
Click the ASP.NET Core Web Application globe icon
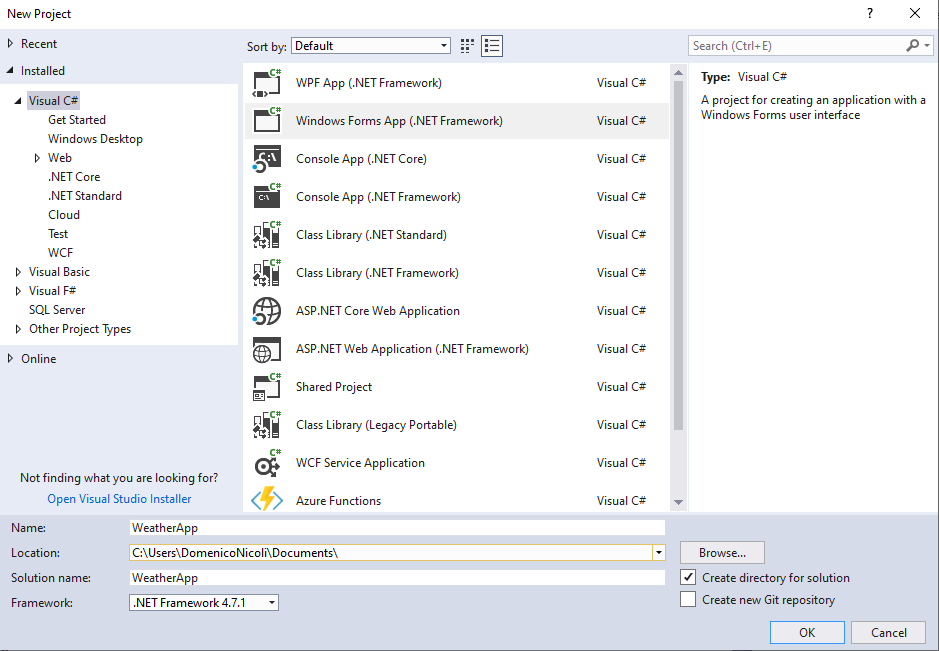click(x=267, y=311)
